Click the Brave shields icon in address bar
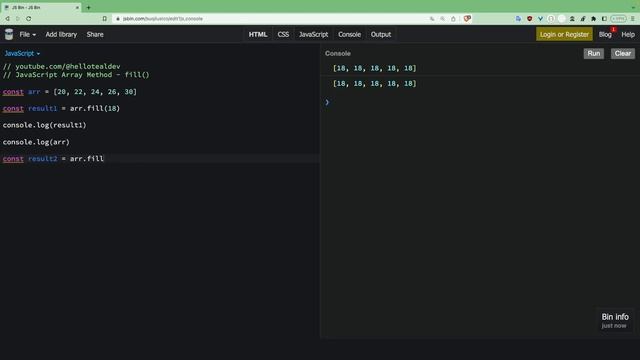The width and height of the screenshot is (640, 360). tap(467, 18)
